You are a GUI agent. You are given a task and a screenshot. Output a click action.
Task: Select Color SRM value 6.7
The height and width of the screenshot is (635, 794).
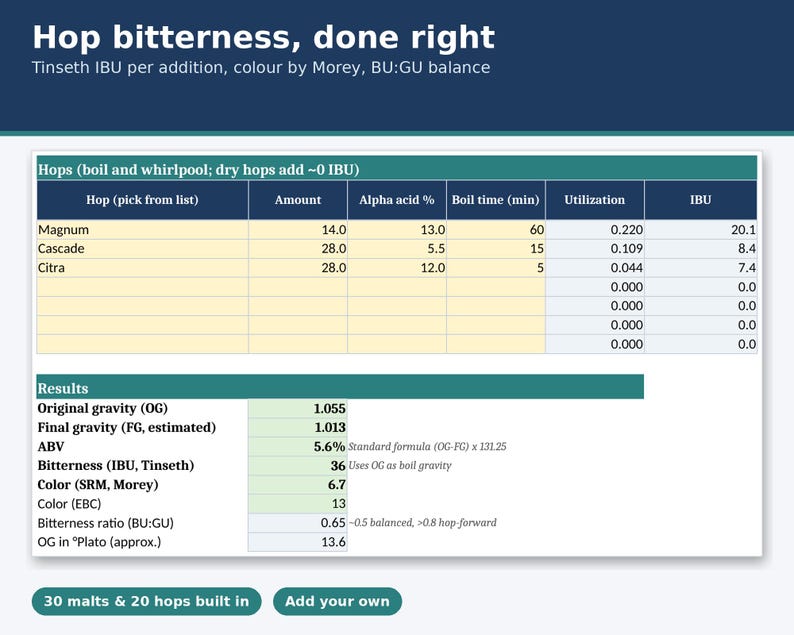298,485
